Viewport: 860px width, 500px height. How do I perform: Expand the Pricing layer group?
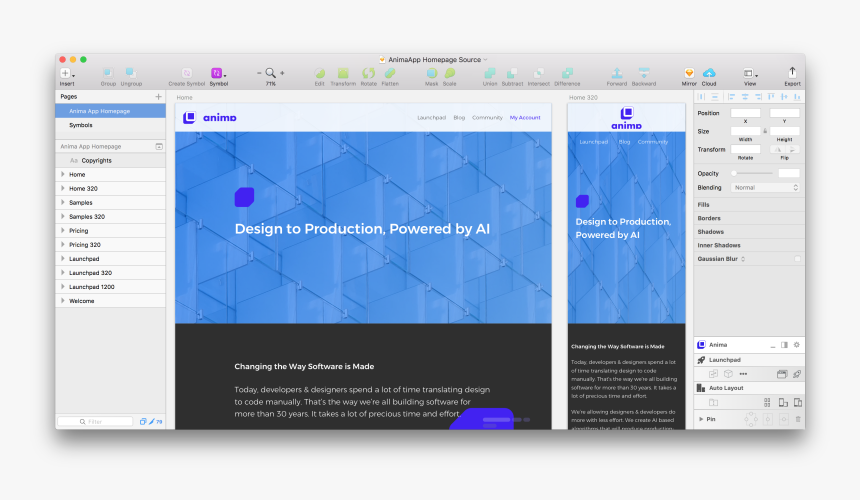[63, 231]
